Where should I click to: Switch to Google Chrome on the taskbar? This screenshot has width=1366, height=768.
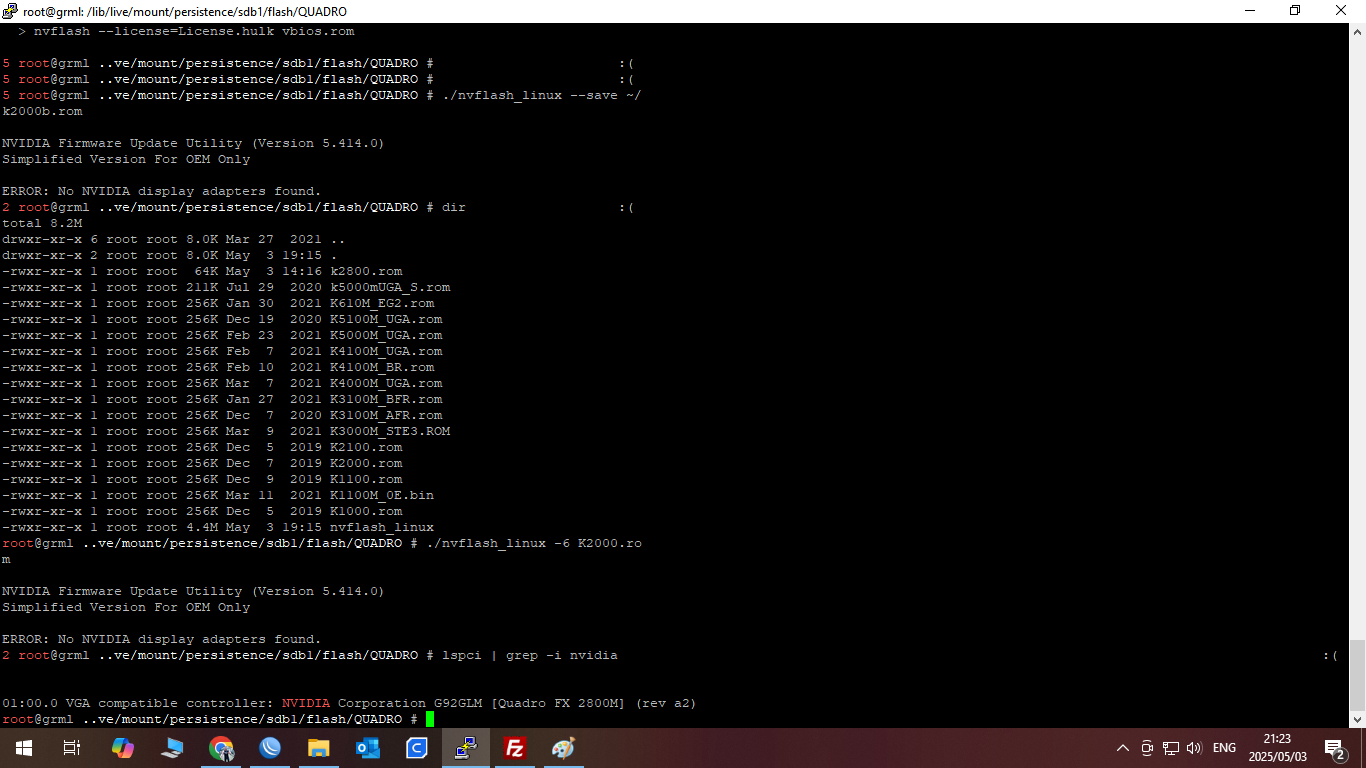(x=221, y=748)
